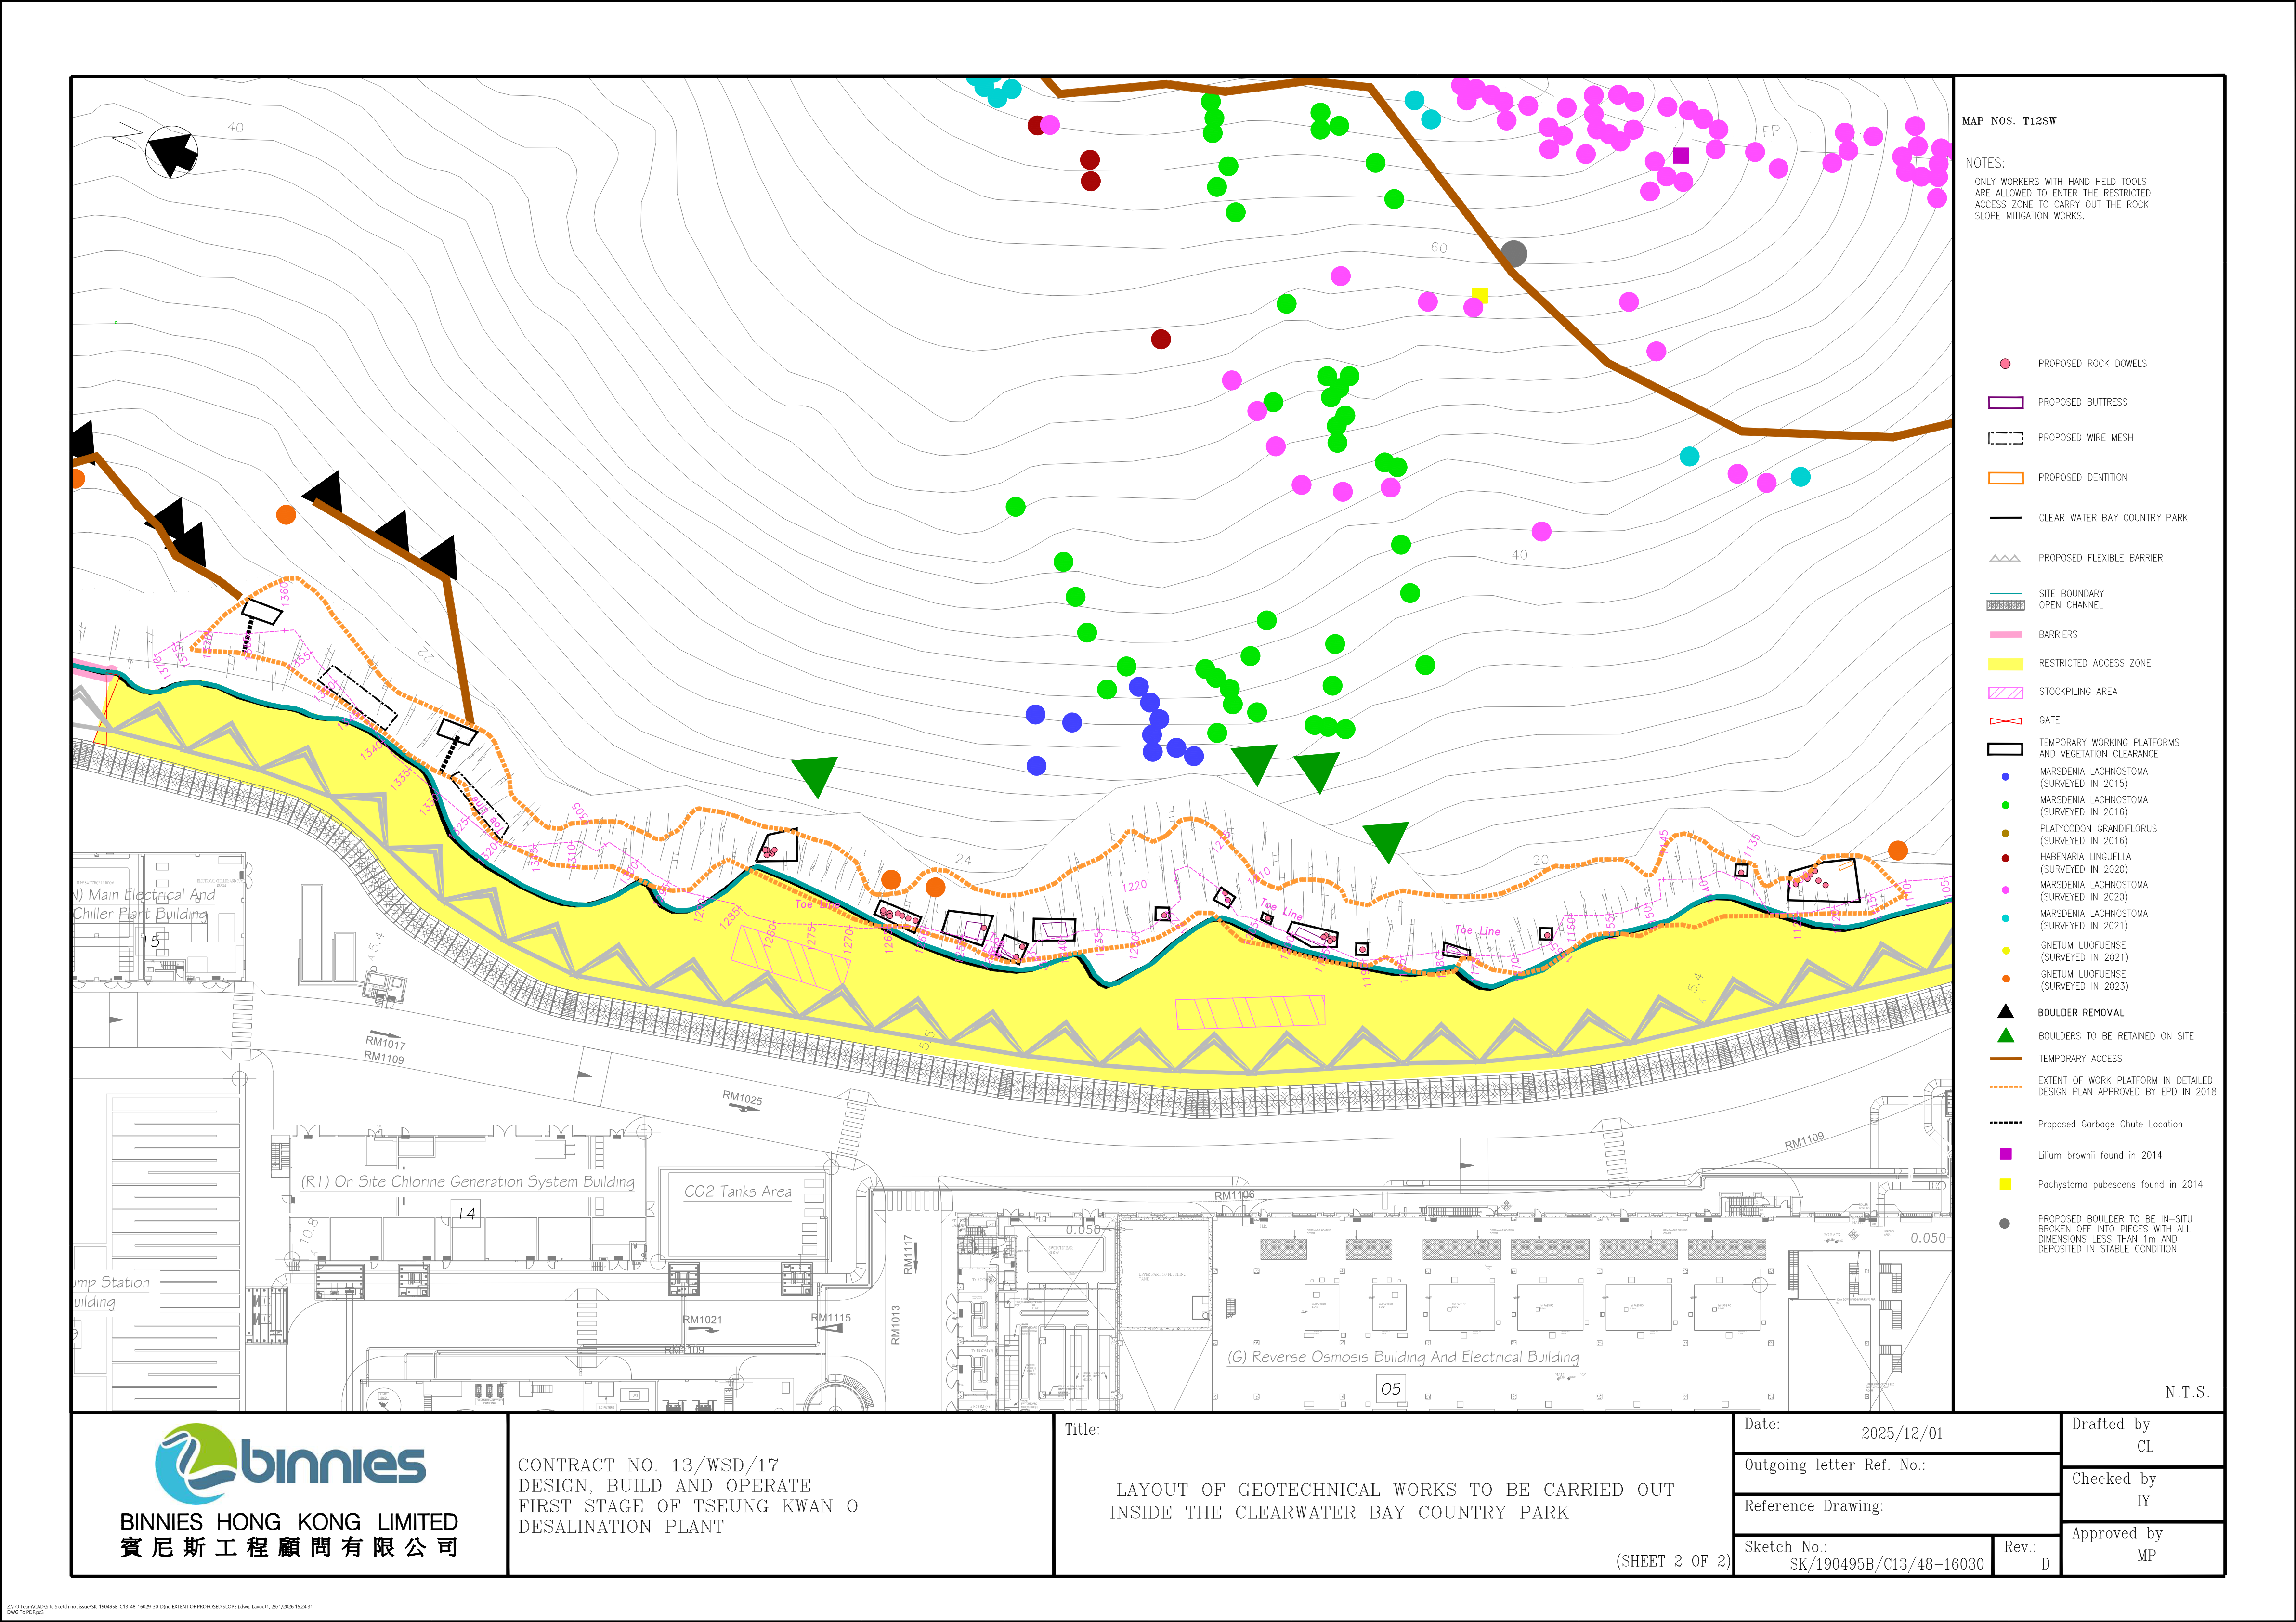Click the 'N.T.S.' scale note

point(2187,1392)
